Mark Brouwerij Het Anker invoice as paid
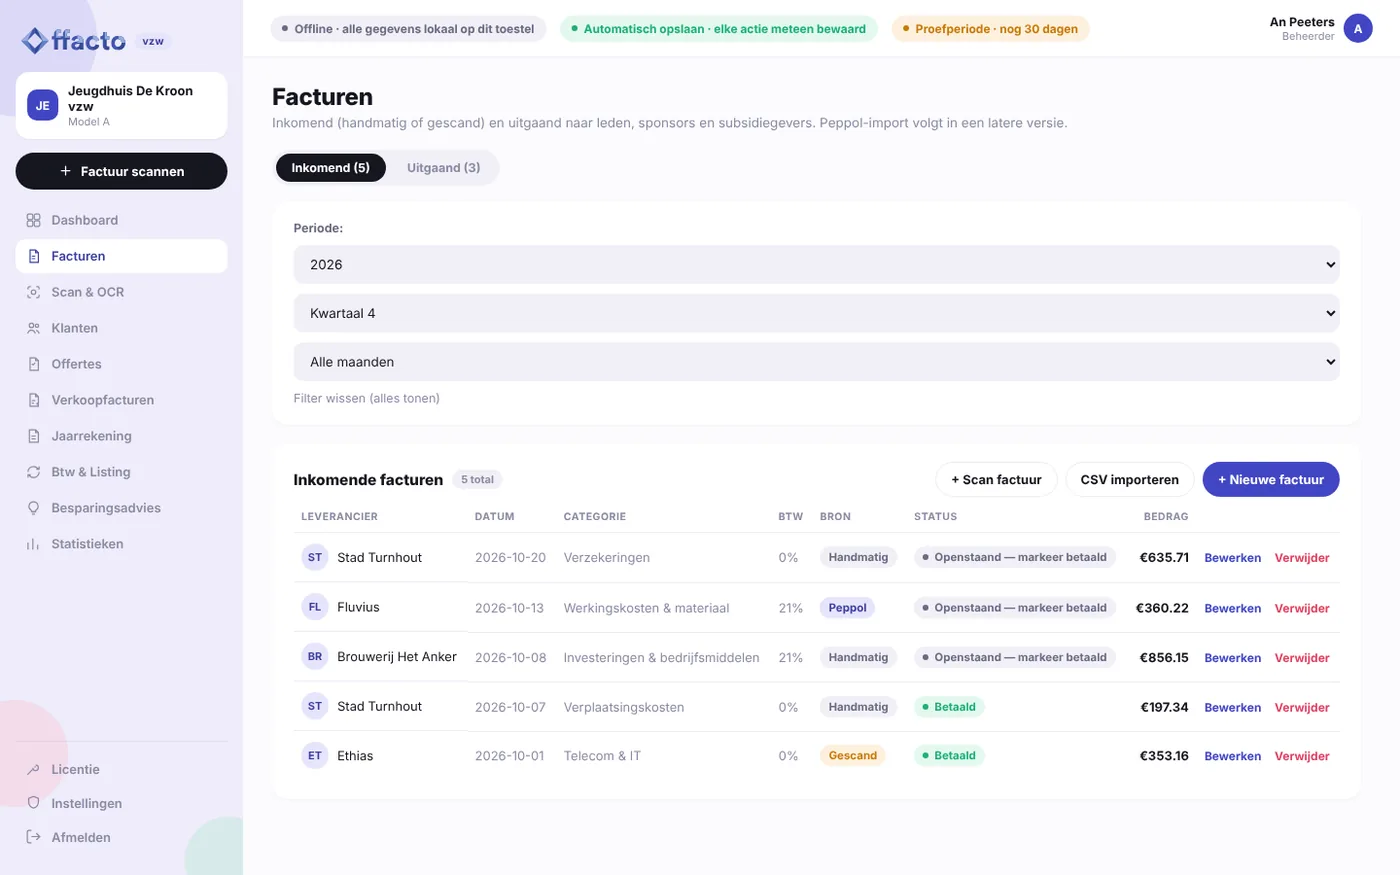1400x875 pixels. (1014, 657)
